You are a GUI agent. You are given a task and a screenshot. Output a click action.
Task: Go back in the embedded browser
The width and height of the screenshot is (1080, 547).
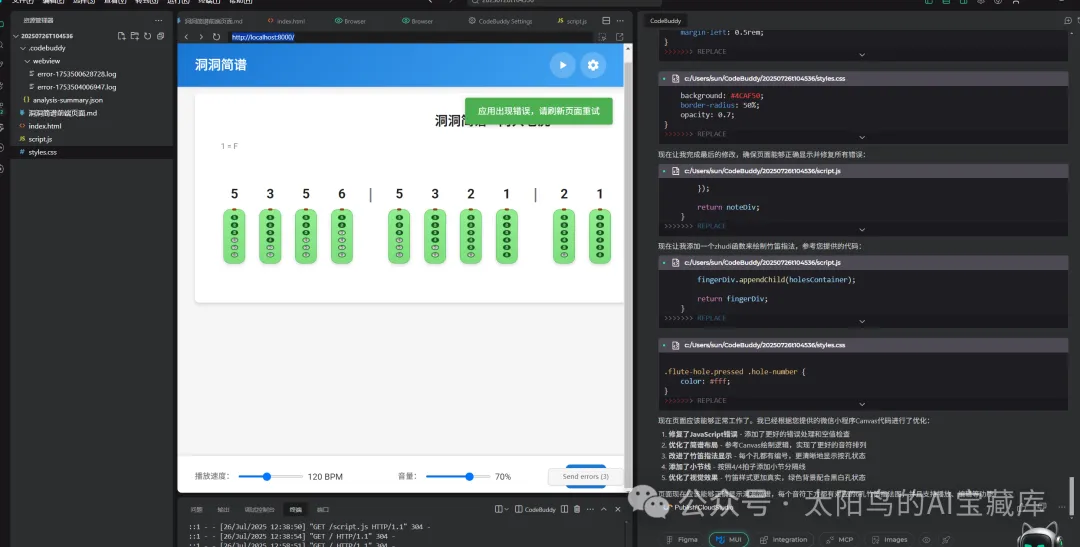click(x=186, y=37)
